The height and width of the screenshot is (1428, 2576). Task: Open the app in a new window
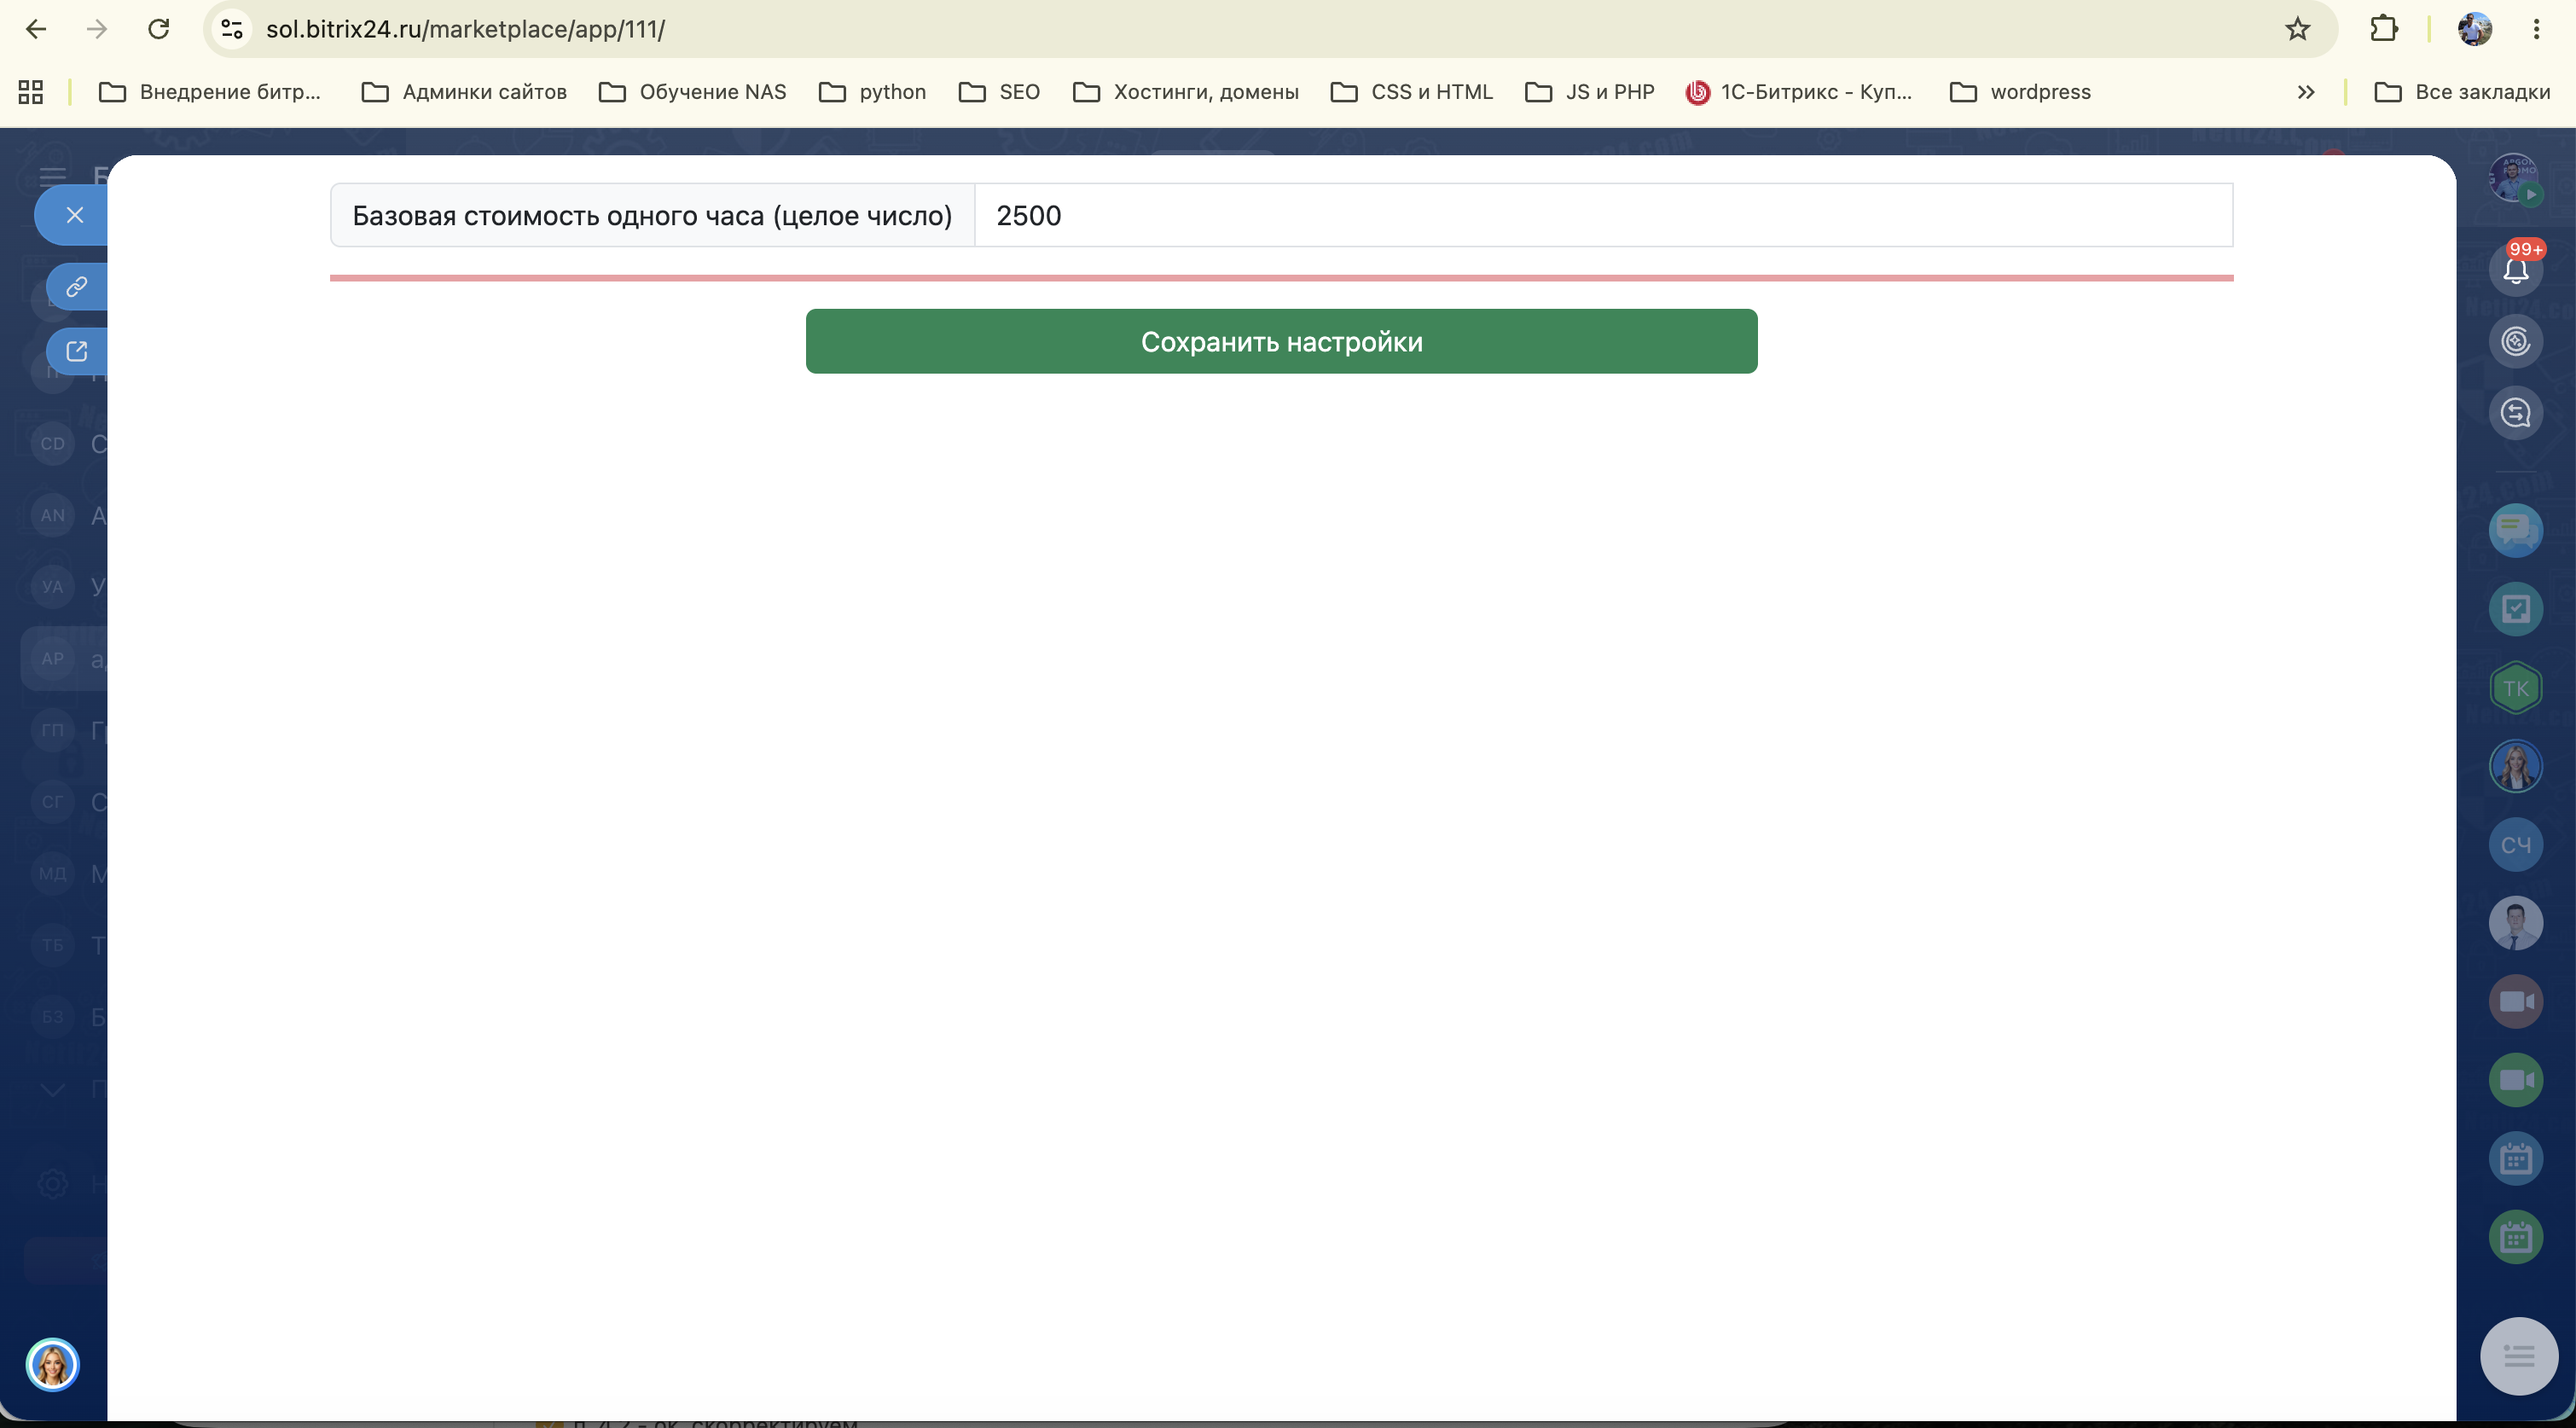click(x=77, y=351)
